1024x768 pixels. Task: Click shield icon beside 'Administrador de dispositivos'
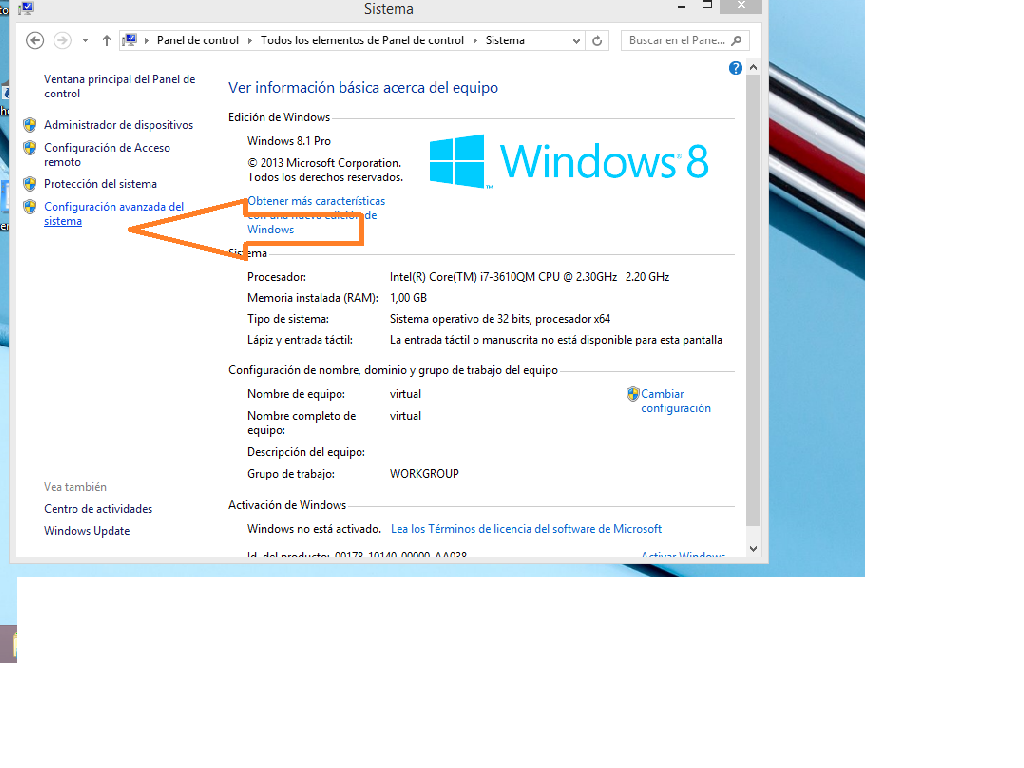tap(29, 125)
